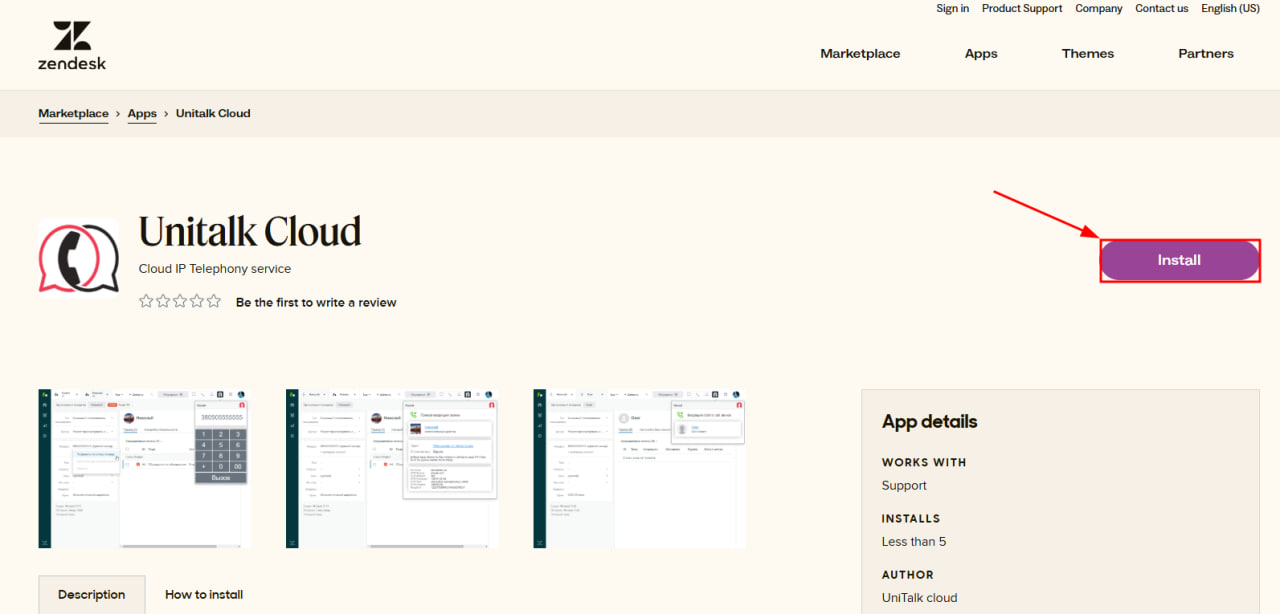
Task: Click the Apps breadcrumb link
Action: click(x=142, y=113)
